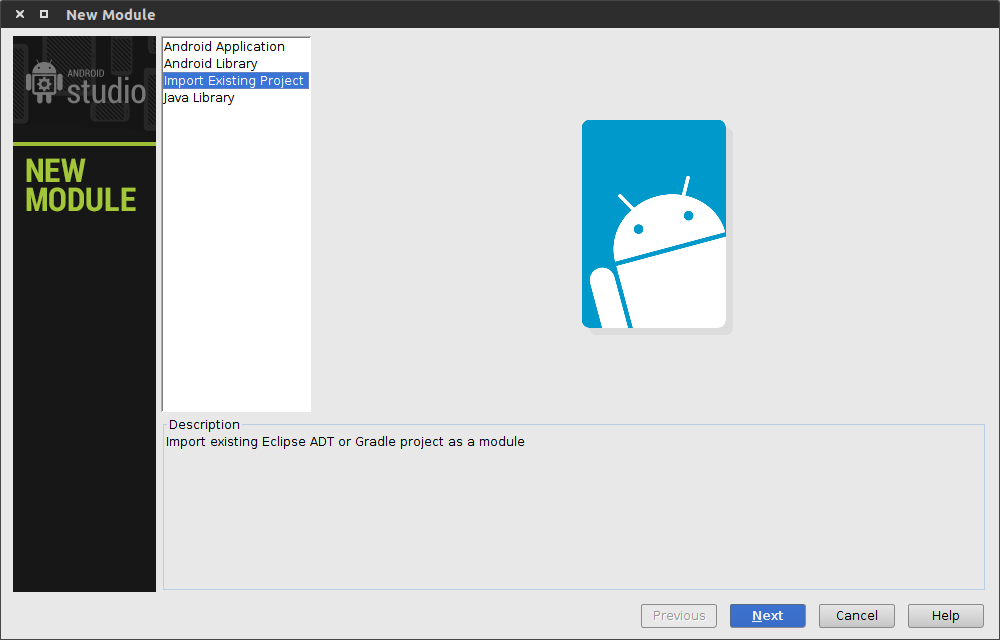Cancel the New Module dialog
The height and width of the screenshot is (640, 1000).
(x=857, y=616)
